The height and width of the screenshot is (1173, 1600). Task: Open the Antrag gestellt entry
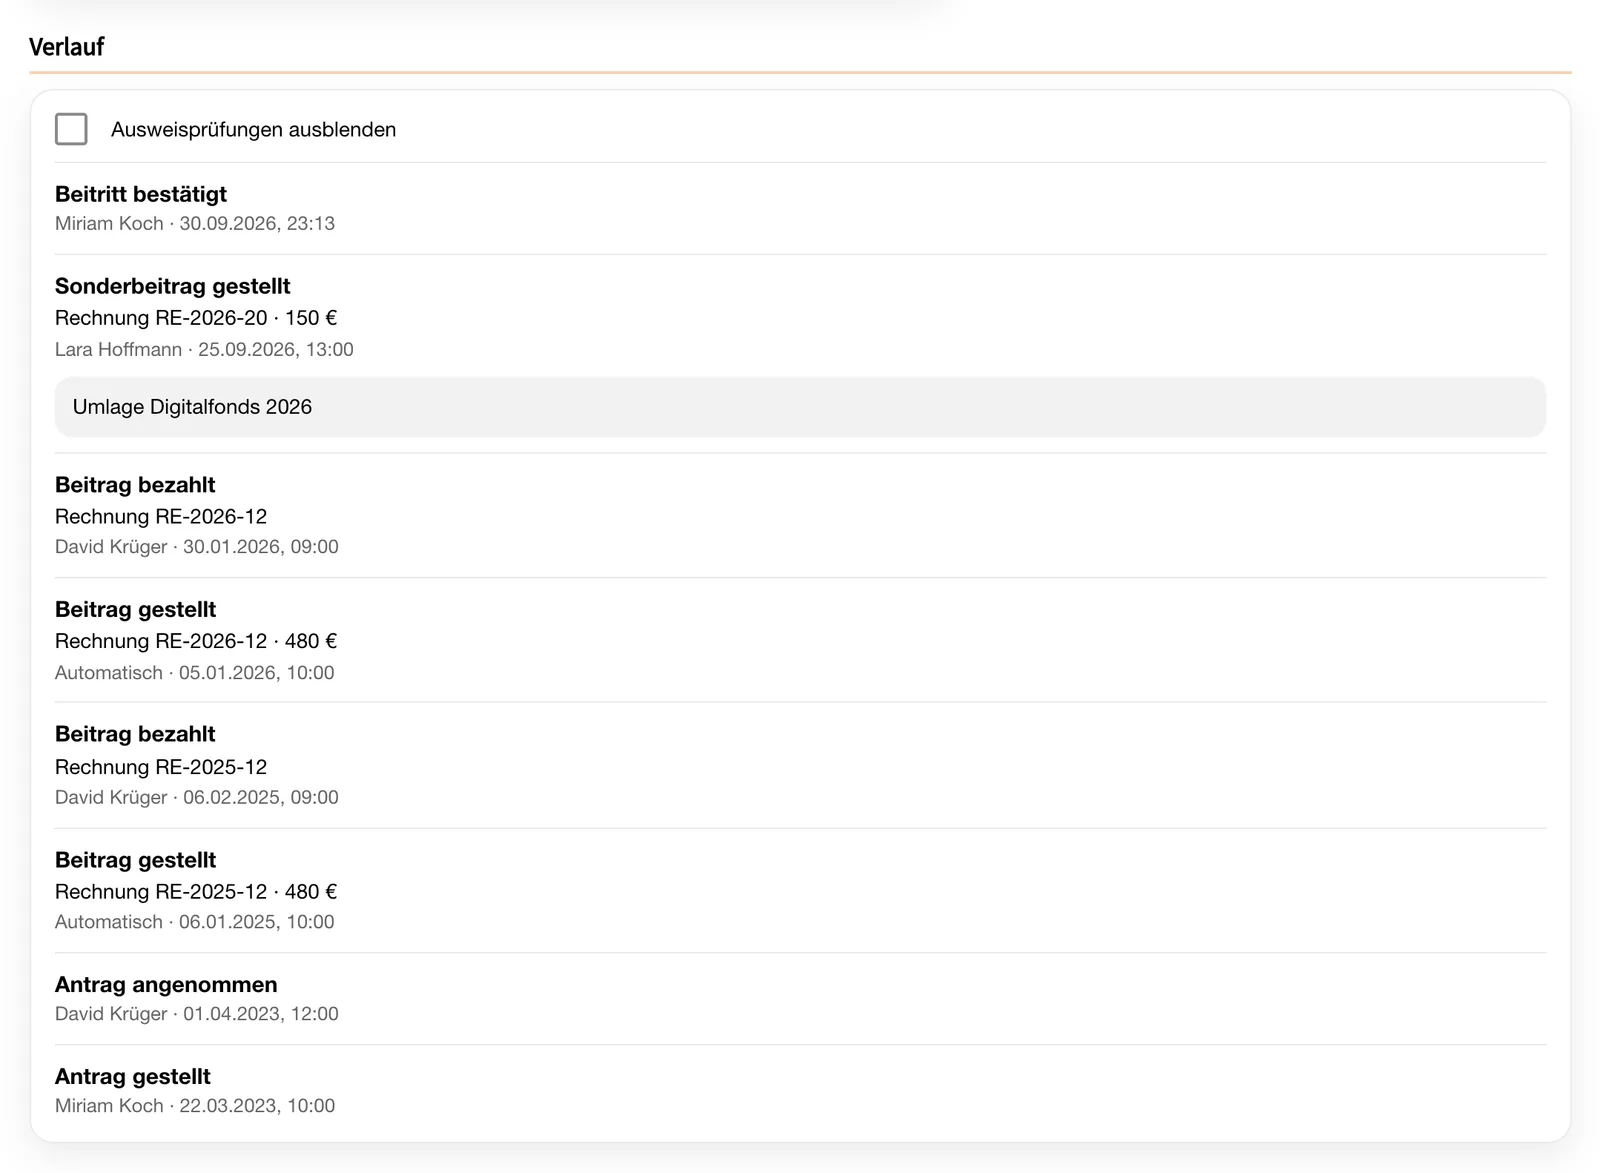coord(800,1091)
